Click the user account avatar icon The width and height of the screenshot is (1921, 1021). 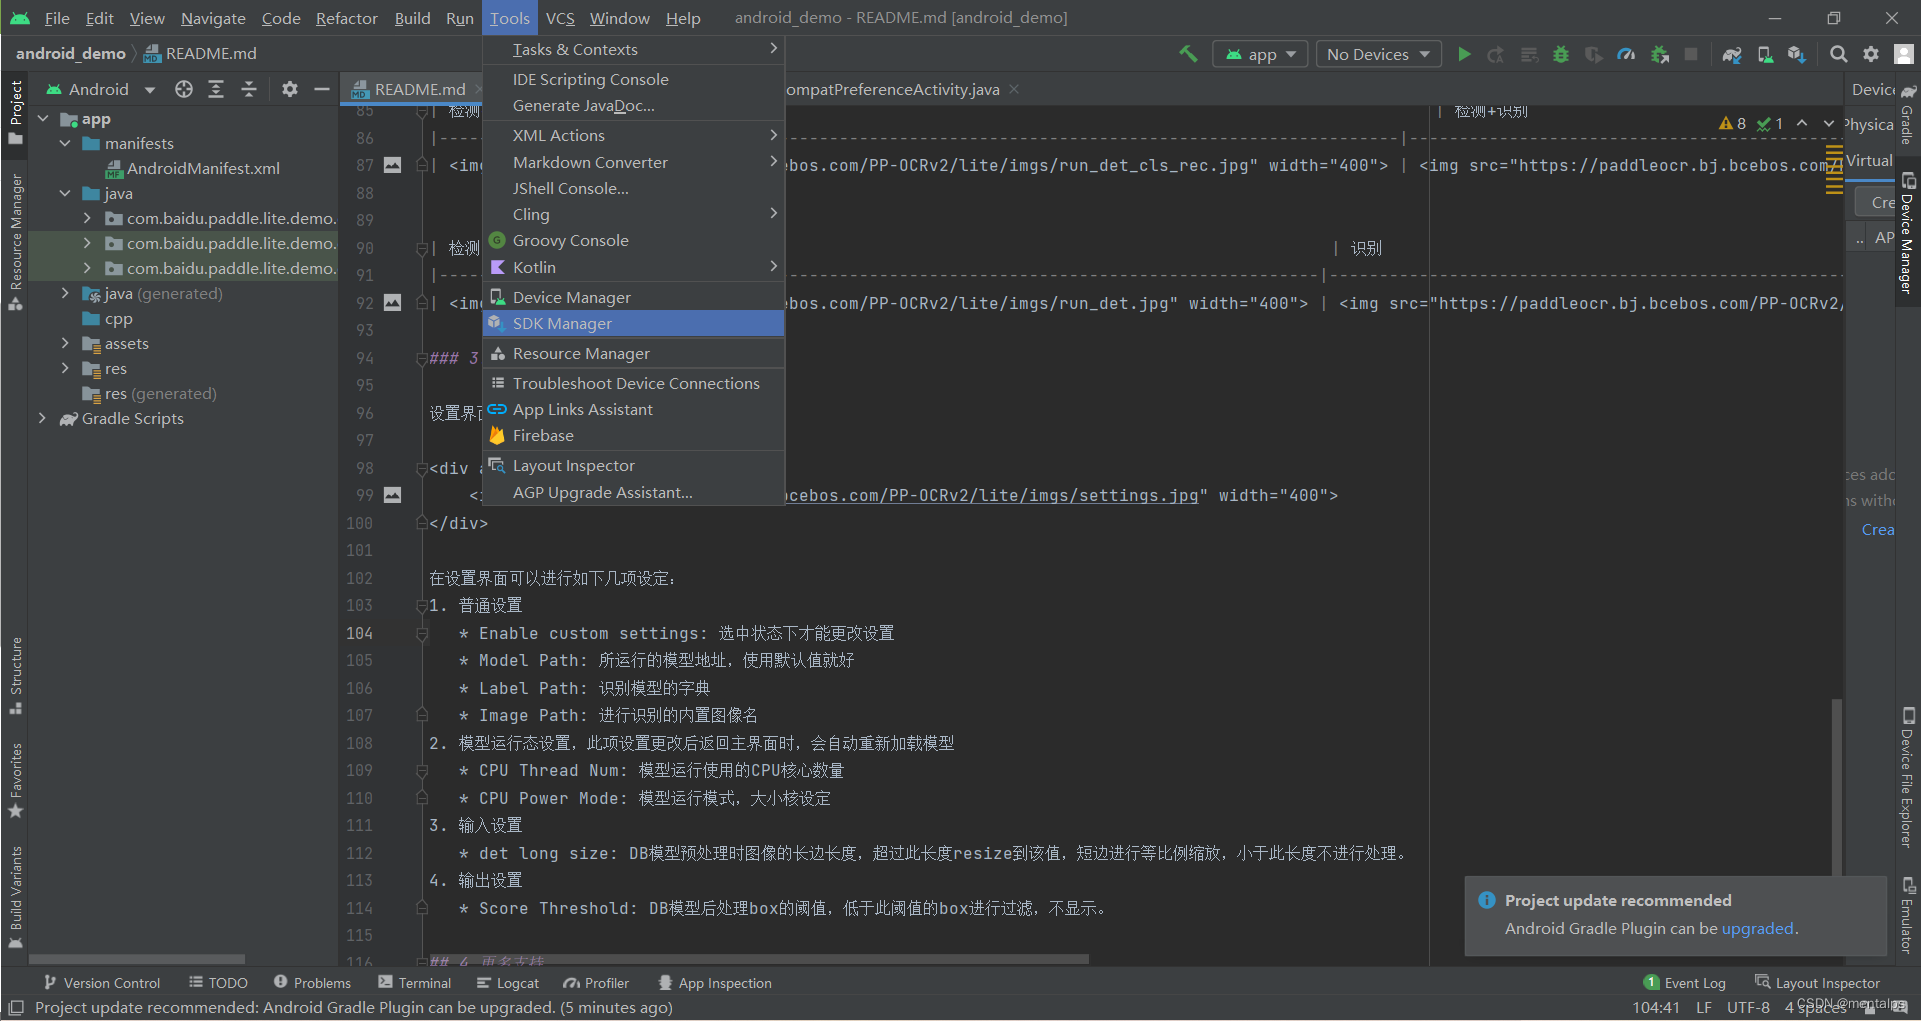pyautogui.click(x=1904, y=54)
